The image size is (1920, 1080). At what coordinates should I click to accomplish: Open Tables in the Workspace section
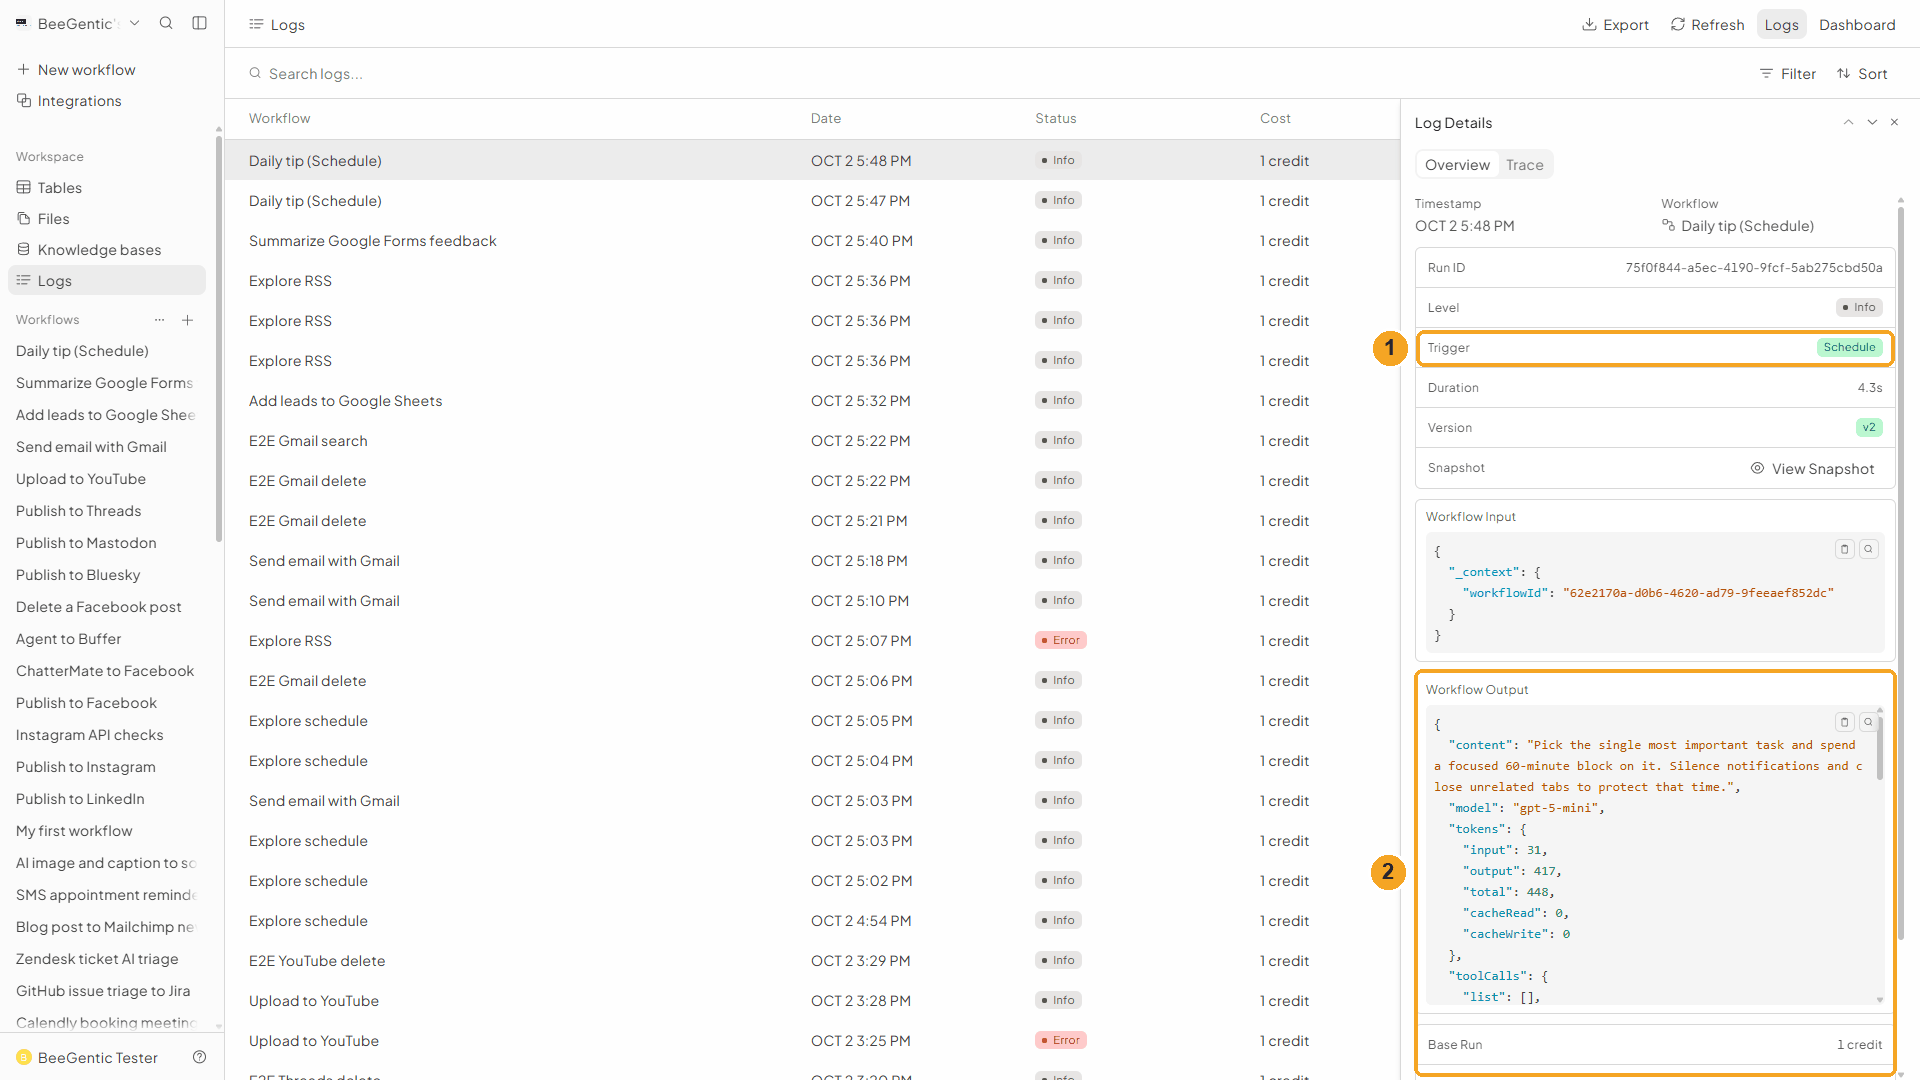tap(50, 188)
